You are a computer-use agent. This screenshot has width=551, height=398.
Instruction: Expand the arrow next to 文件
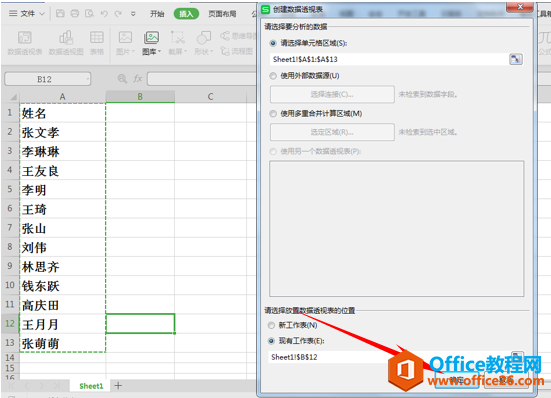click(42, 14)
